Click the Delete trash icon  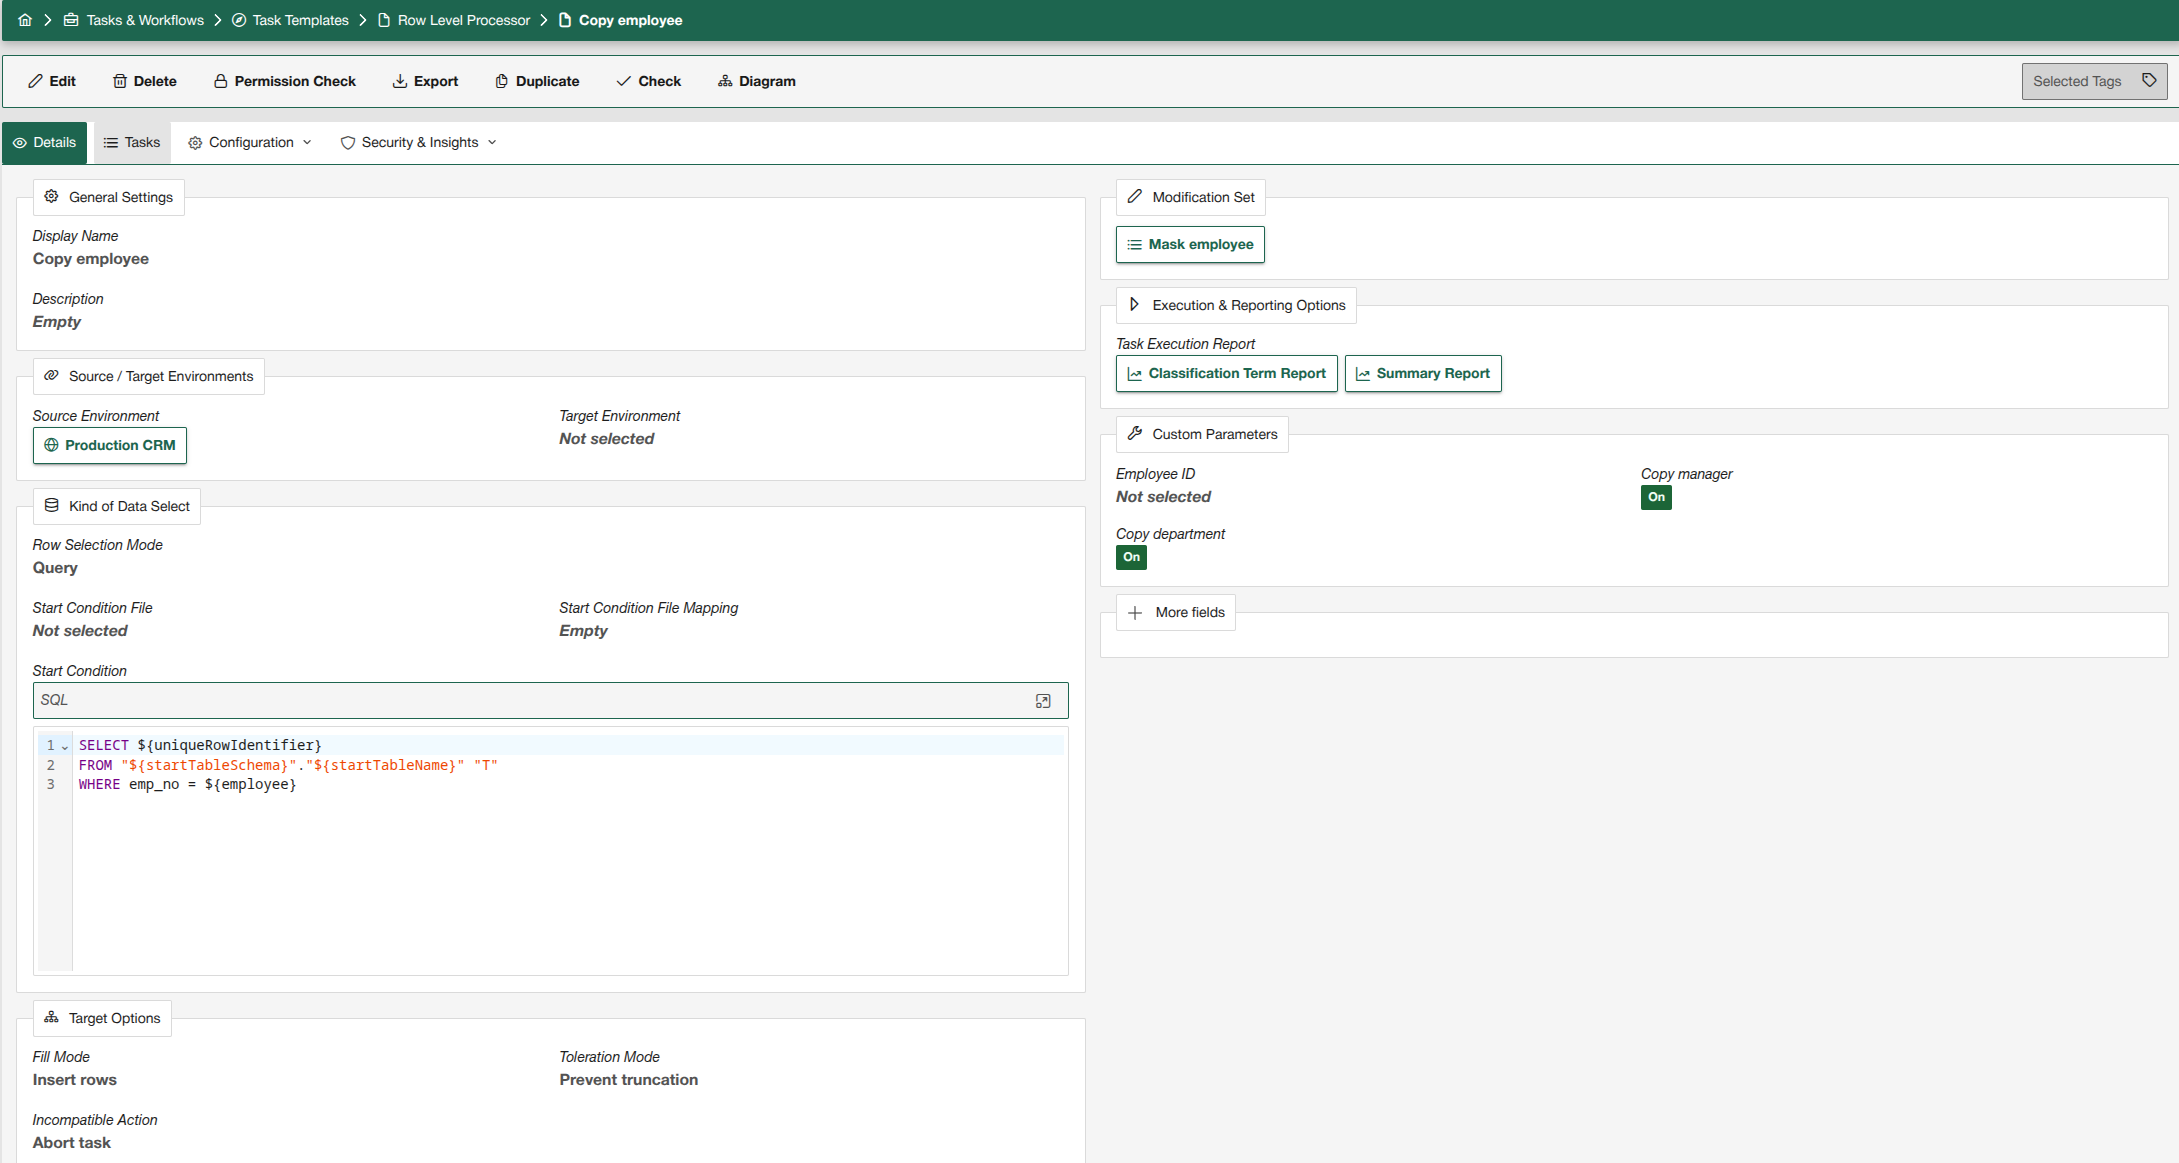point(120,81)
